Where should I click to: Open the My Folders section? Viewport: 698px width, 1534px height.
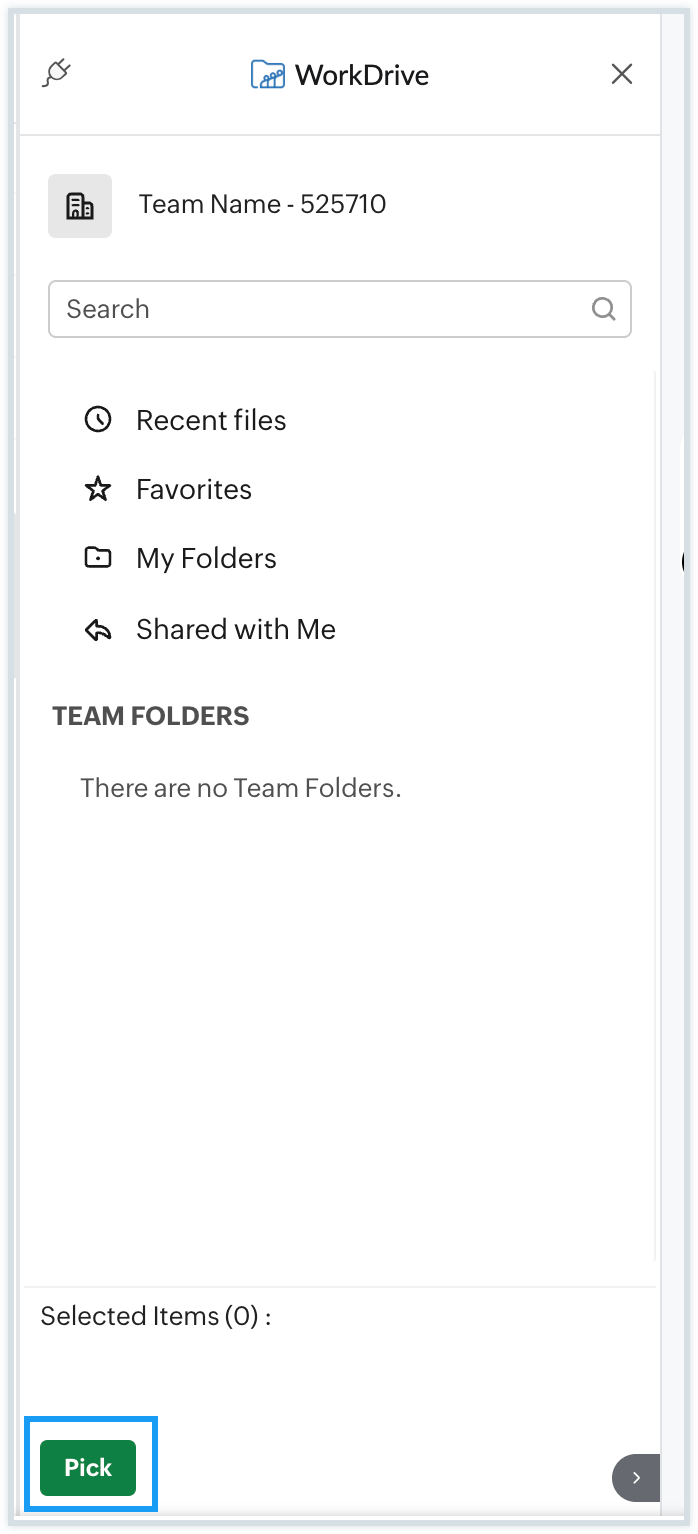(206, 558)
